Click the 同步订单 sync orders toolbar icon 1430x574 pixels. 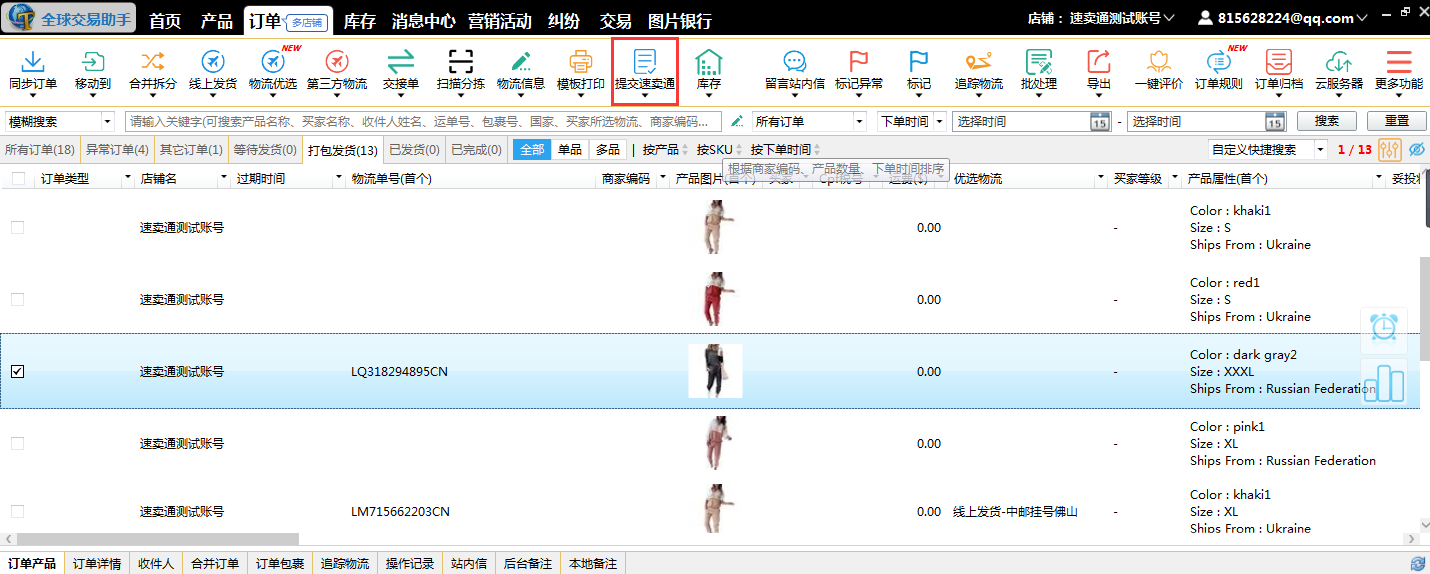tap(33, 63)
